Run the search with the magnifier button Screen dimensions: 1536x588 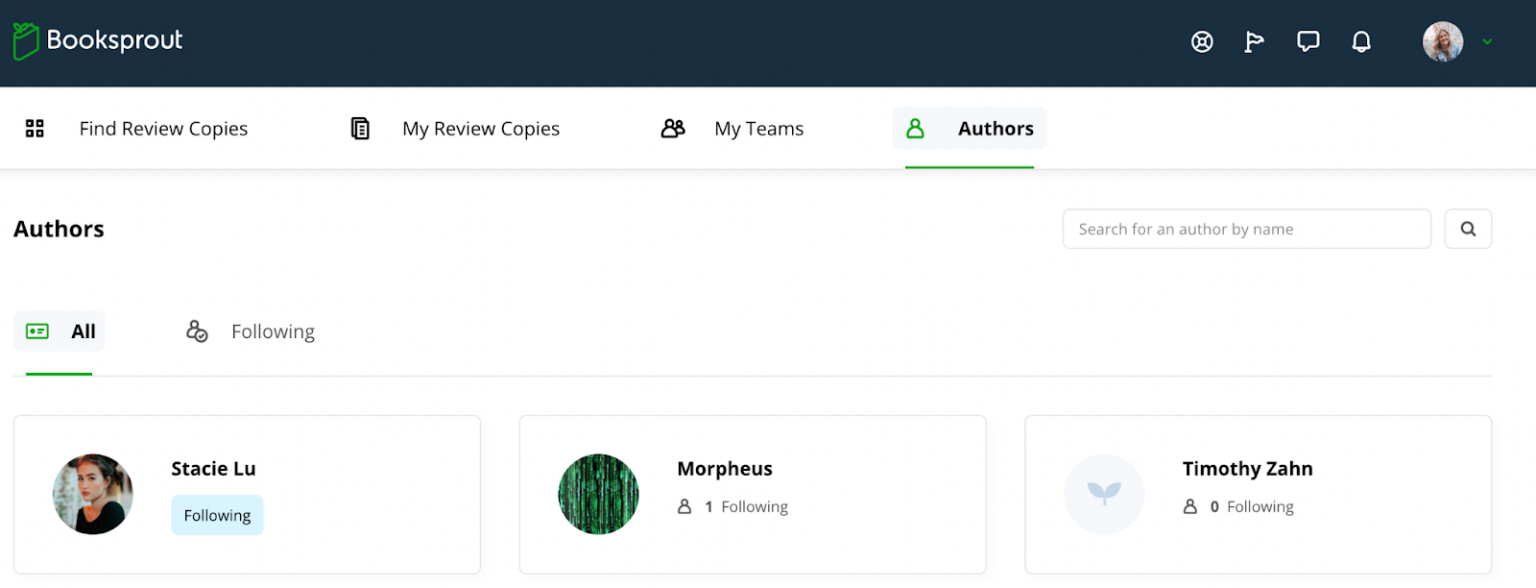tap(1468, 228)
